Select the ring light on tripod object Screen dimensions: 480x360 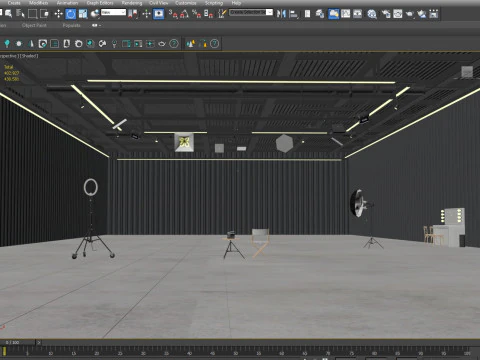92,218
